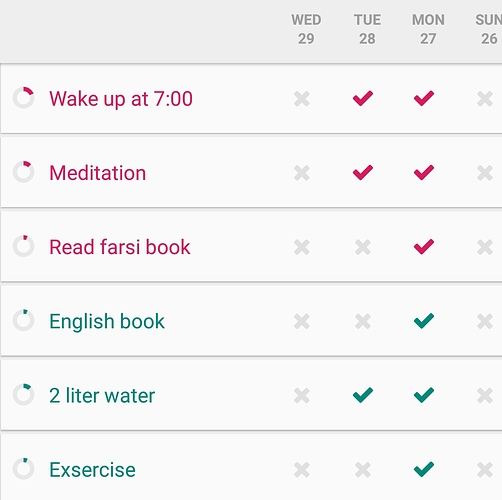This screenshot has width=502, height=500.
Task: Uncheck 2 liter water on Tuesday 28
Action: (363, 395)
